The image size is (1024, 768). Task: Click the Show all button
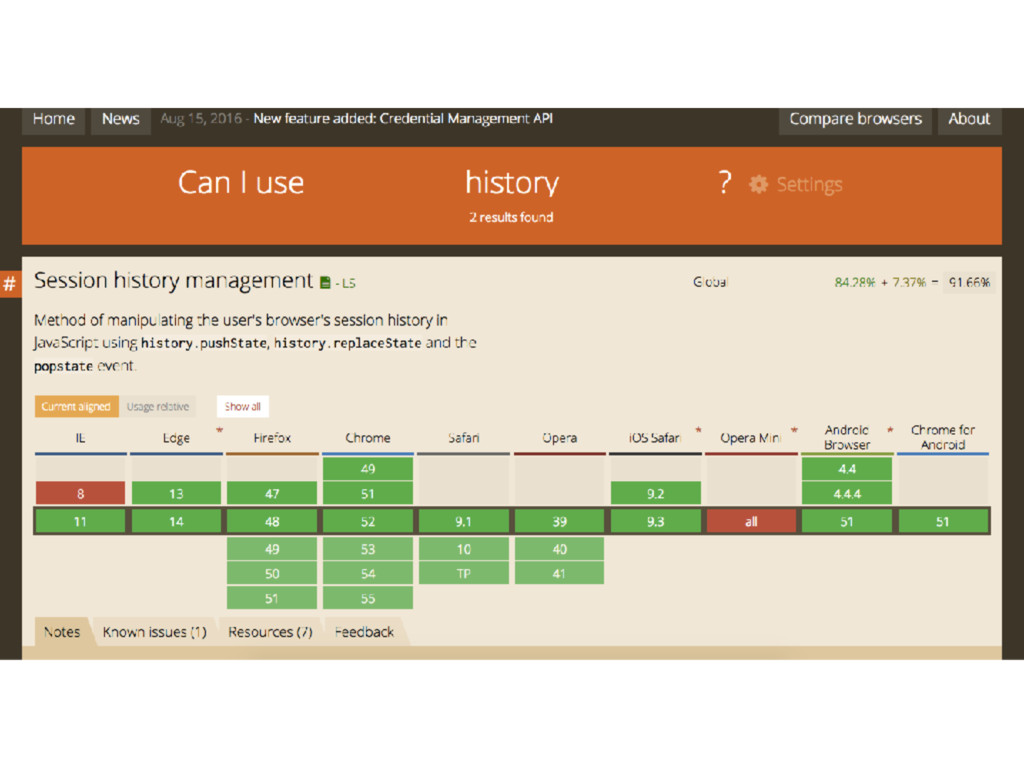[x=242, y=406]
